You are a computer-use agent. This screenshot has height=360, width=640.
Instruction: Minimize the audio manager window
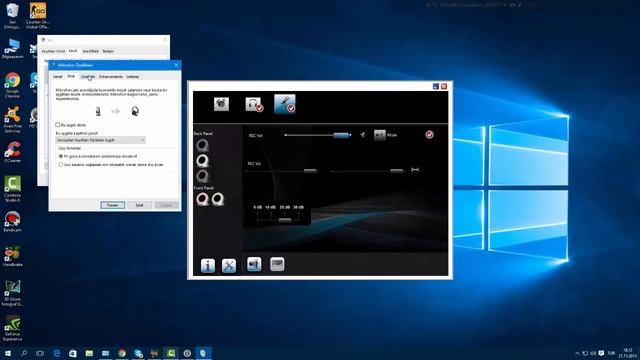[x=436, y=86]
